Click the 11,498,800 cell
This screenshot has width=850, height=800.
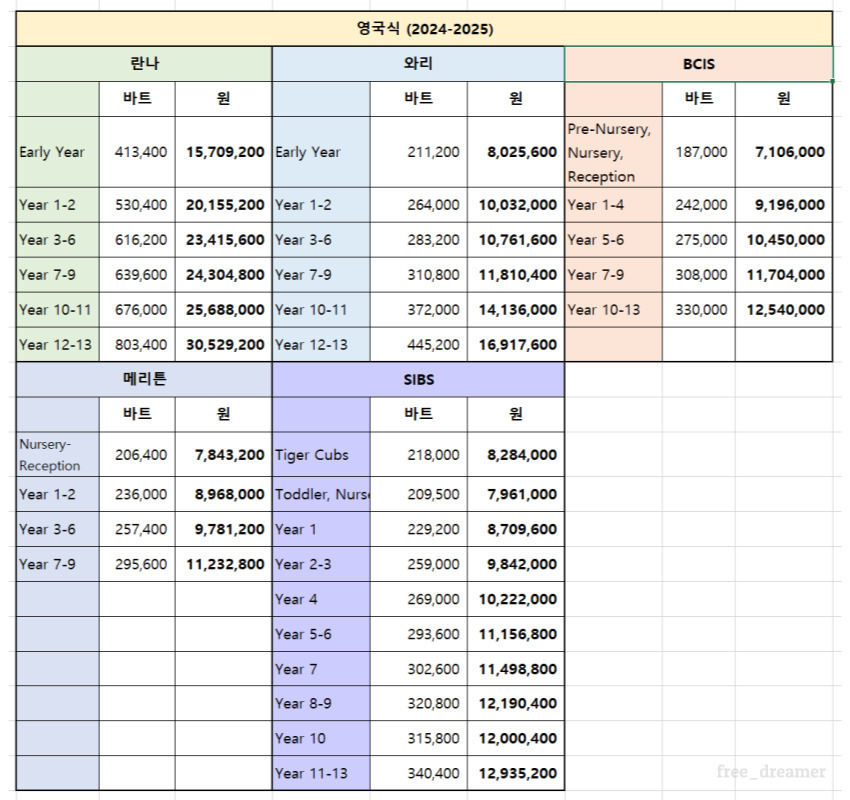pos(516,669)
